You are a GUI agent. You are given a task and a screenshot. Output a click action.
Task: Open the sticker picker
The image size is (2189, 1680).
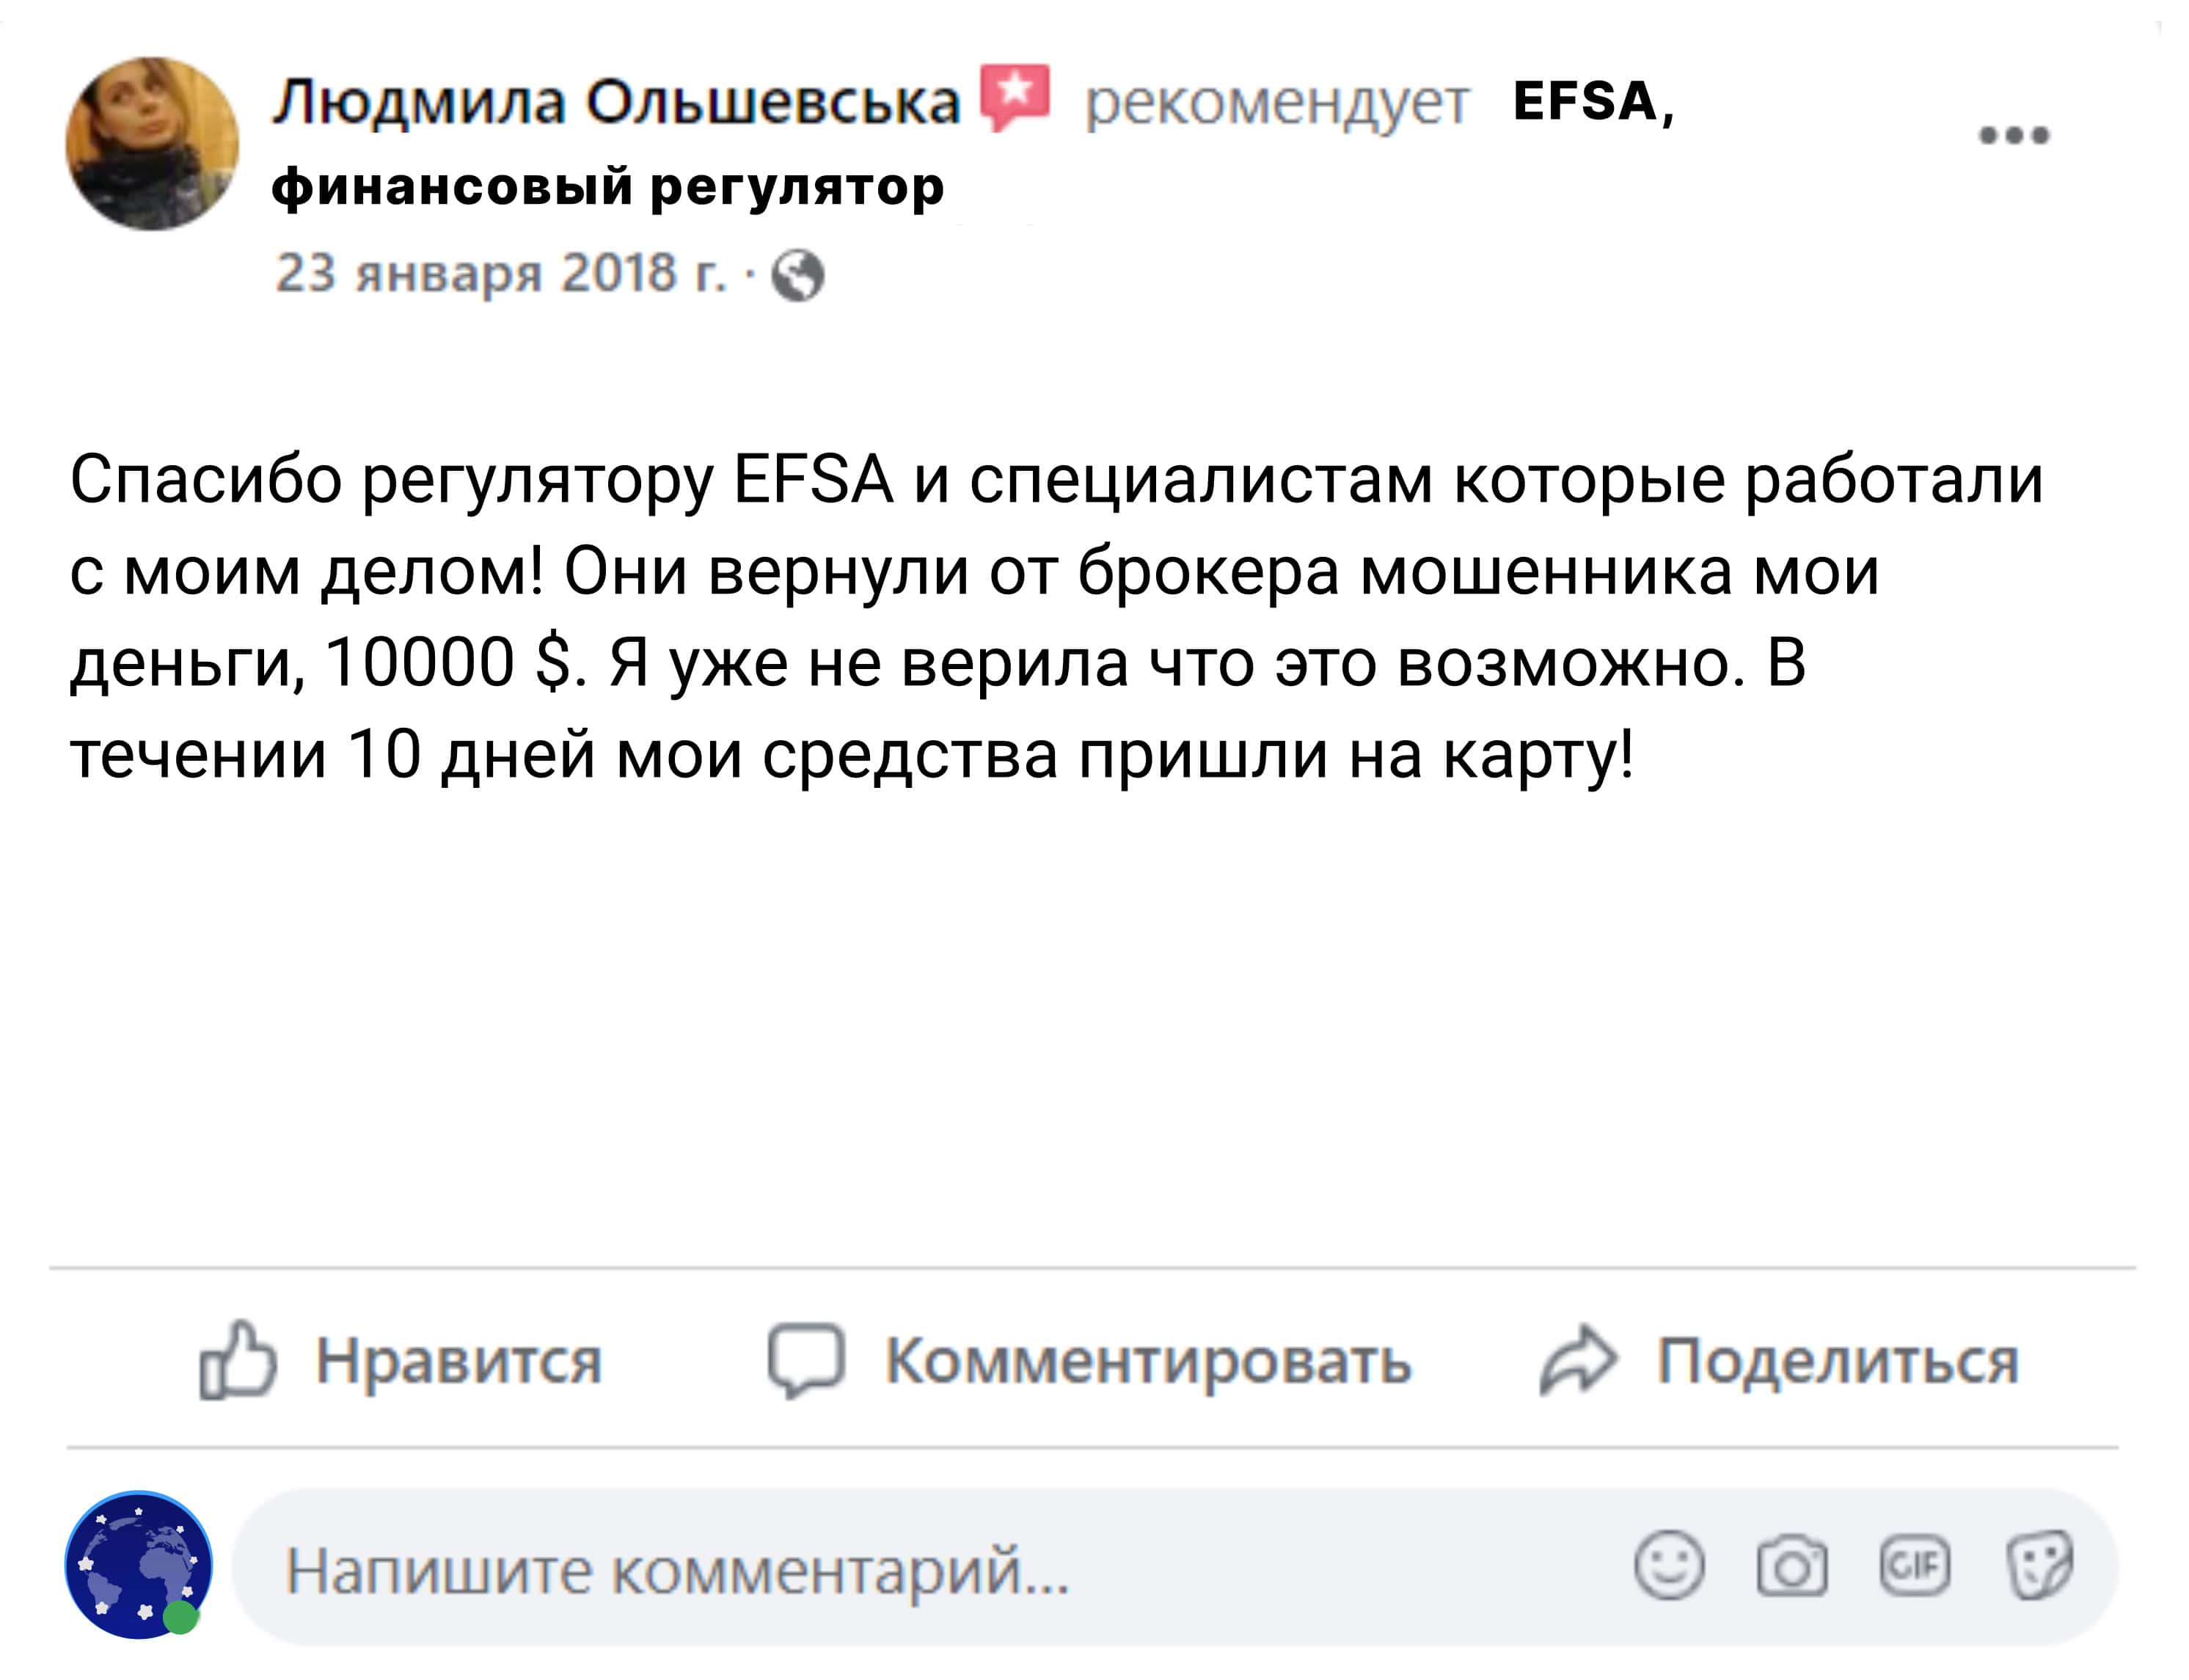click(2039, 1566)
